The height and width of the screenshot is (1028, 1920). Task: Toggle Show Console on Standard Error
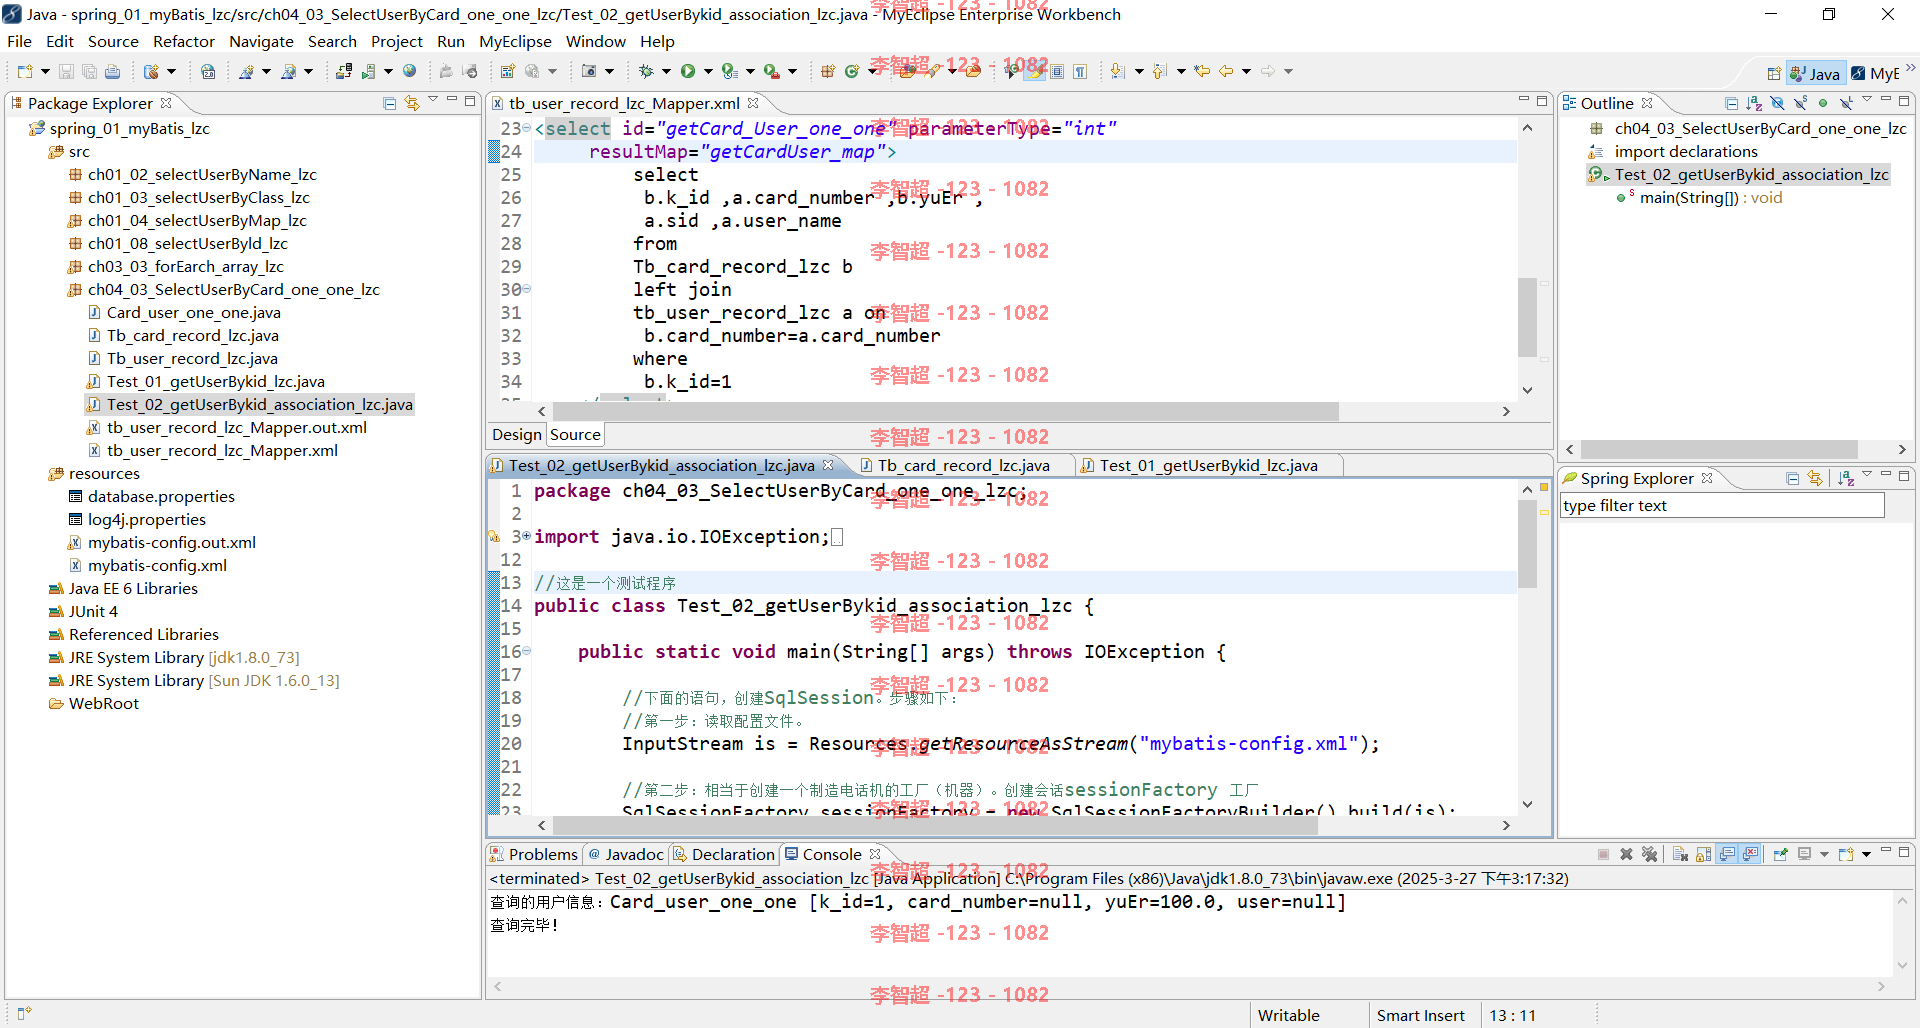(1750, 854)
